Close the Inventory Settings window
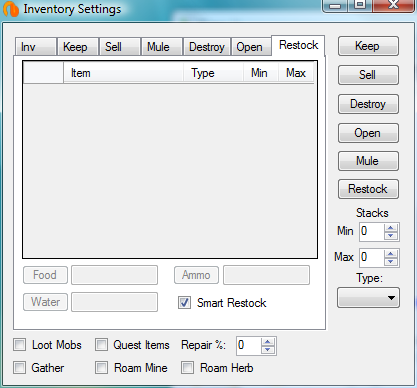This screenshot has height=388, width=417. point(394,5)
